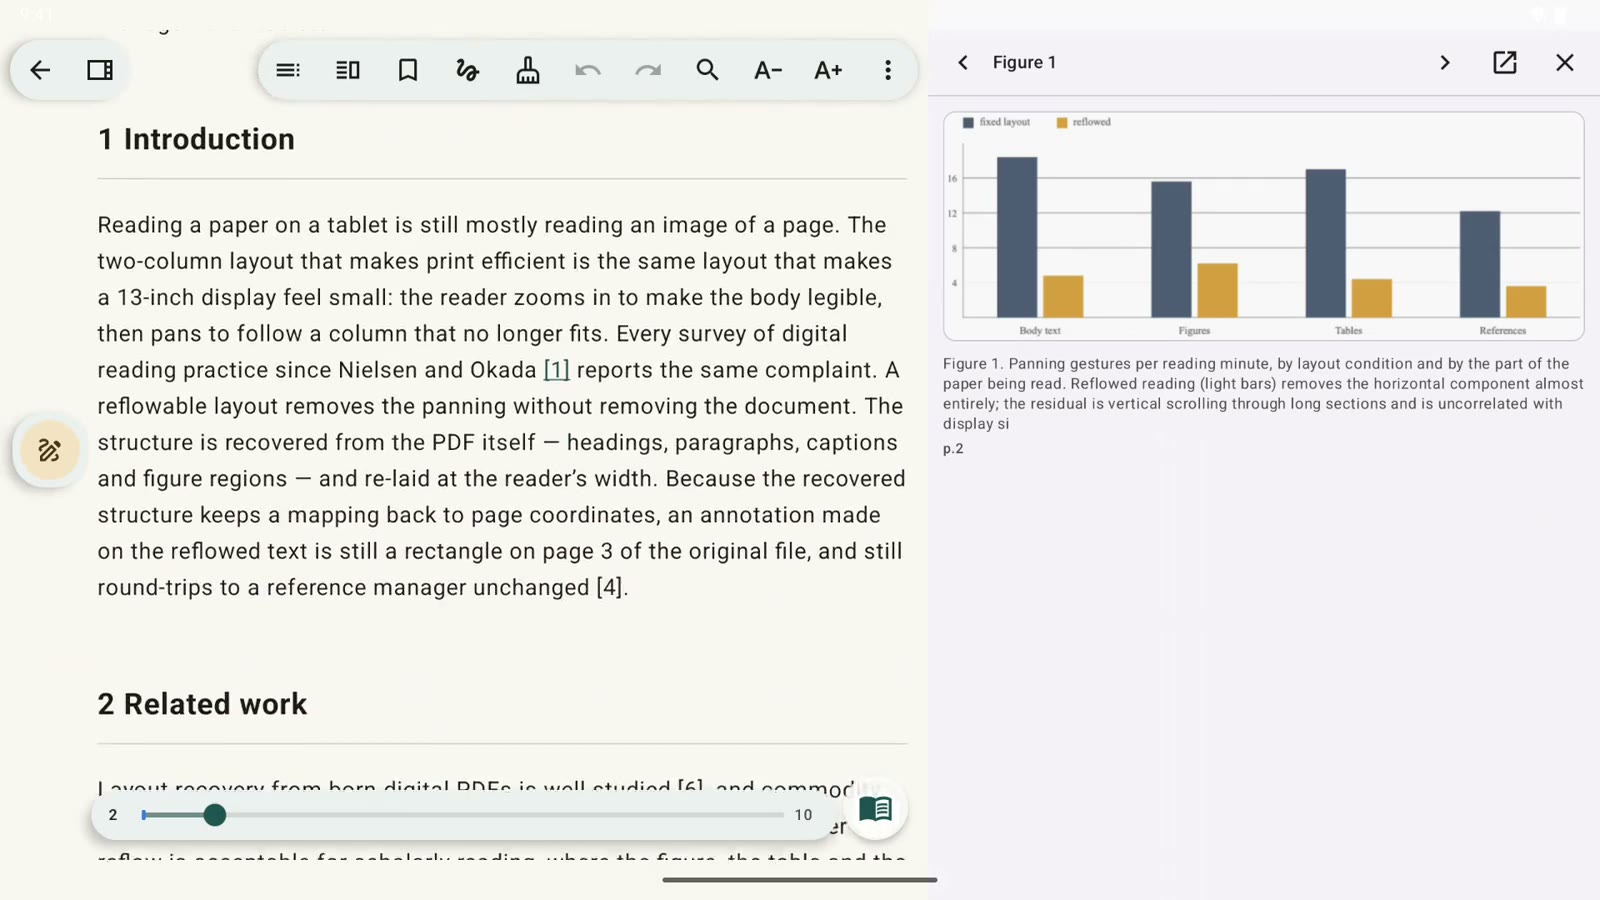Increase font size with A+ button

[828, 70]
